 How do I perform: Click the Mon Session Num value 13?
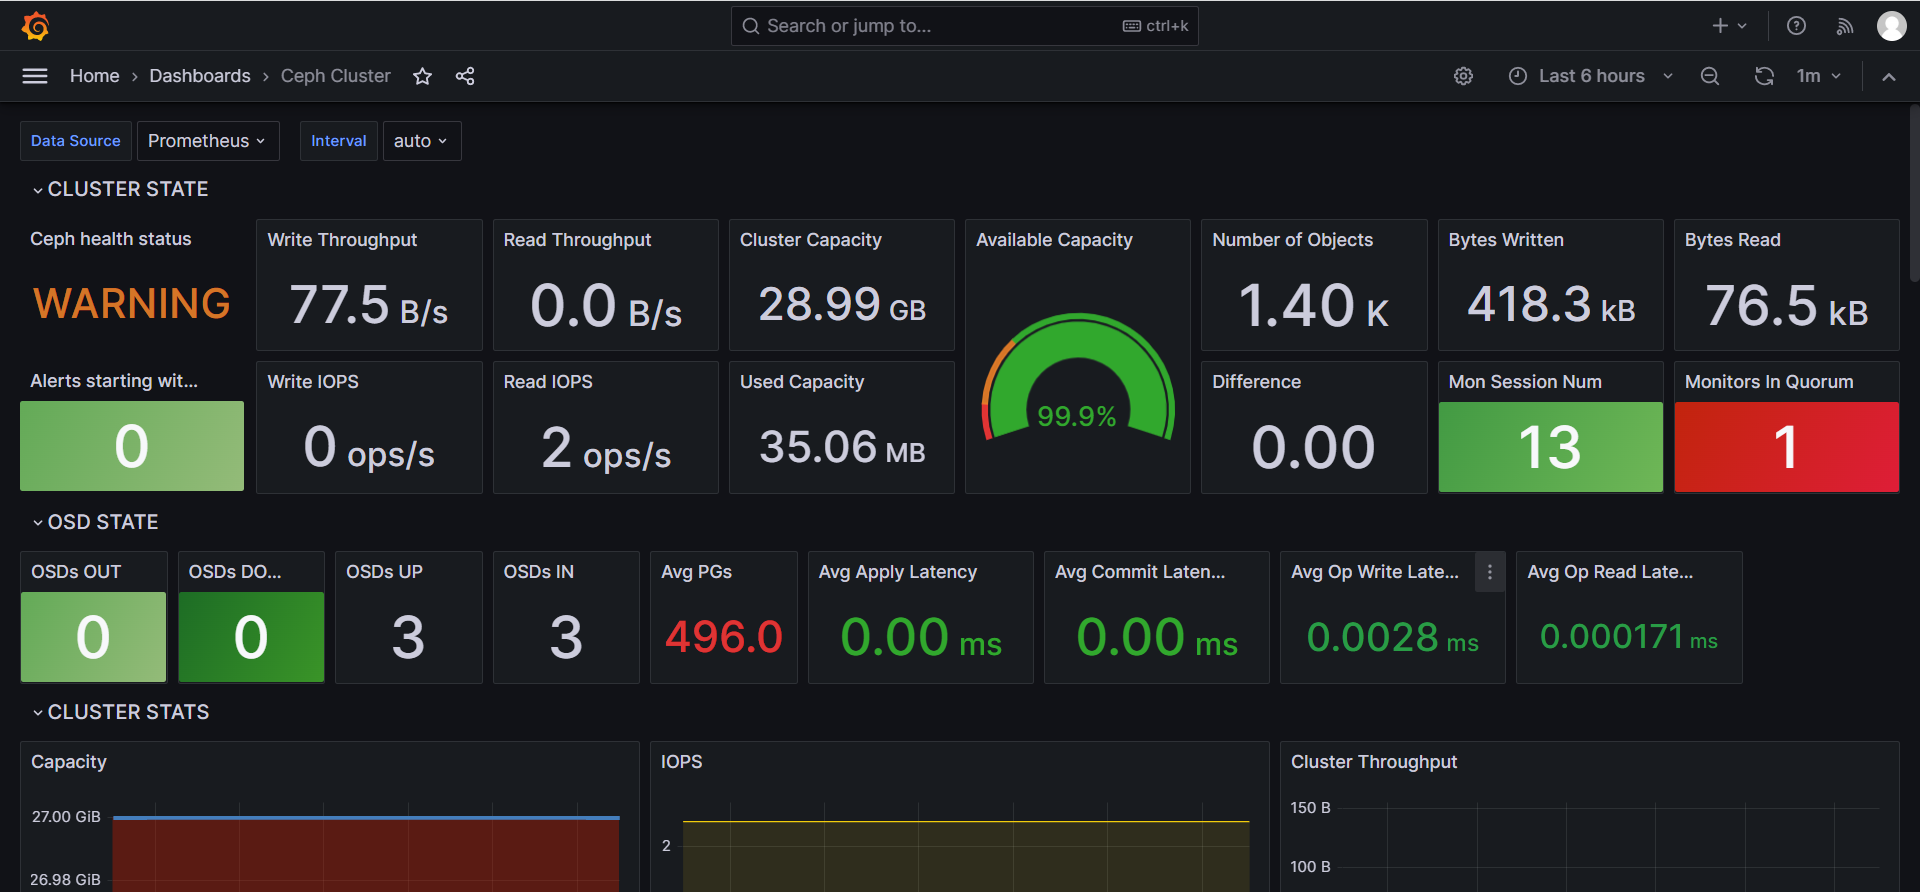1550,447
